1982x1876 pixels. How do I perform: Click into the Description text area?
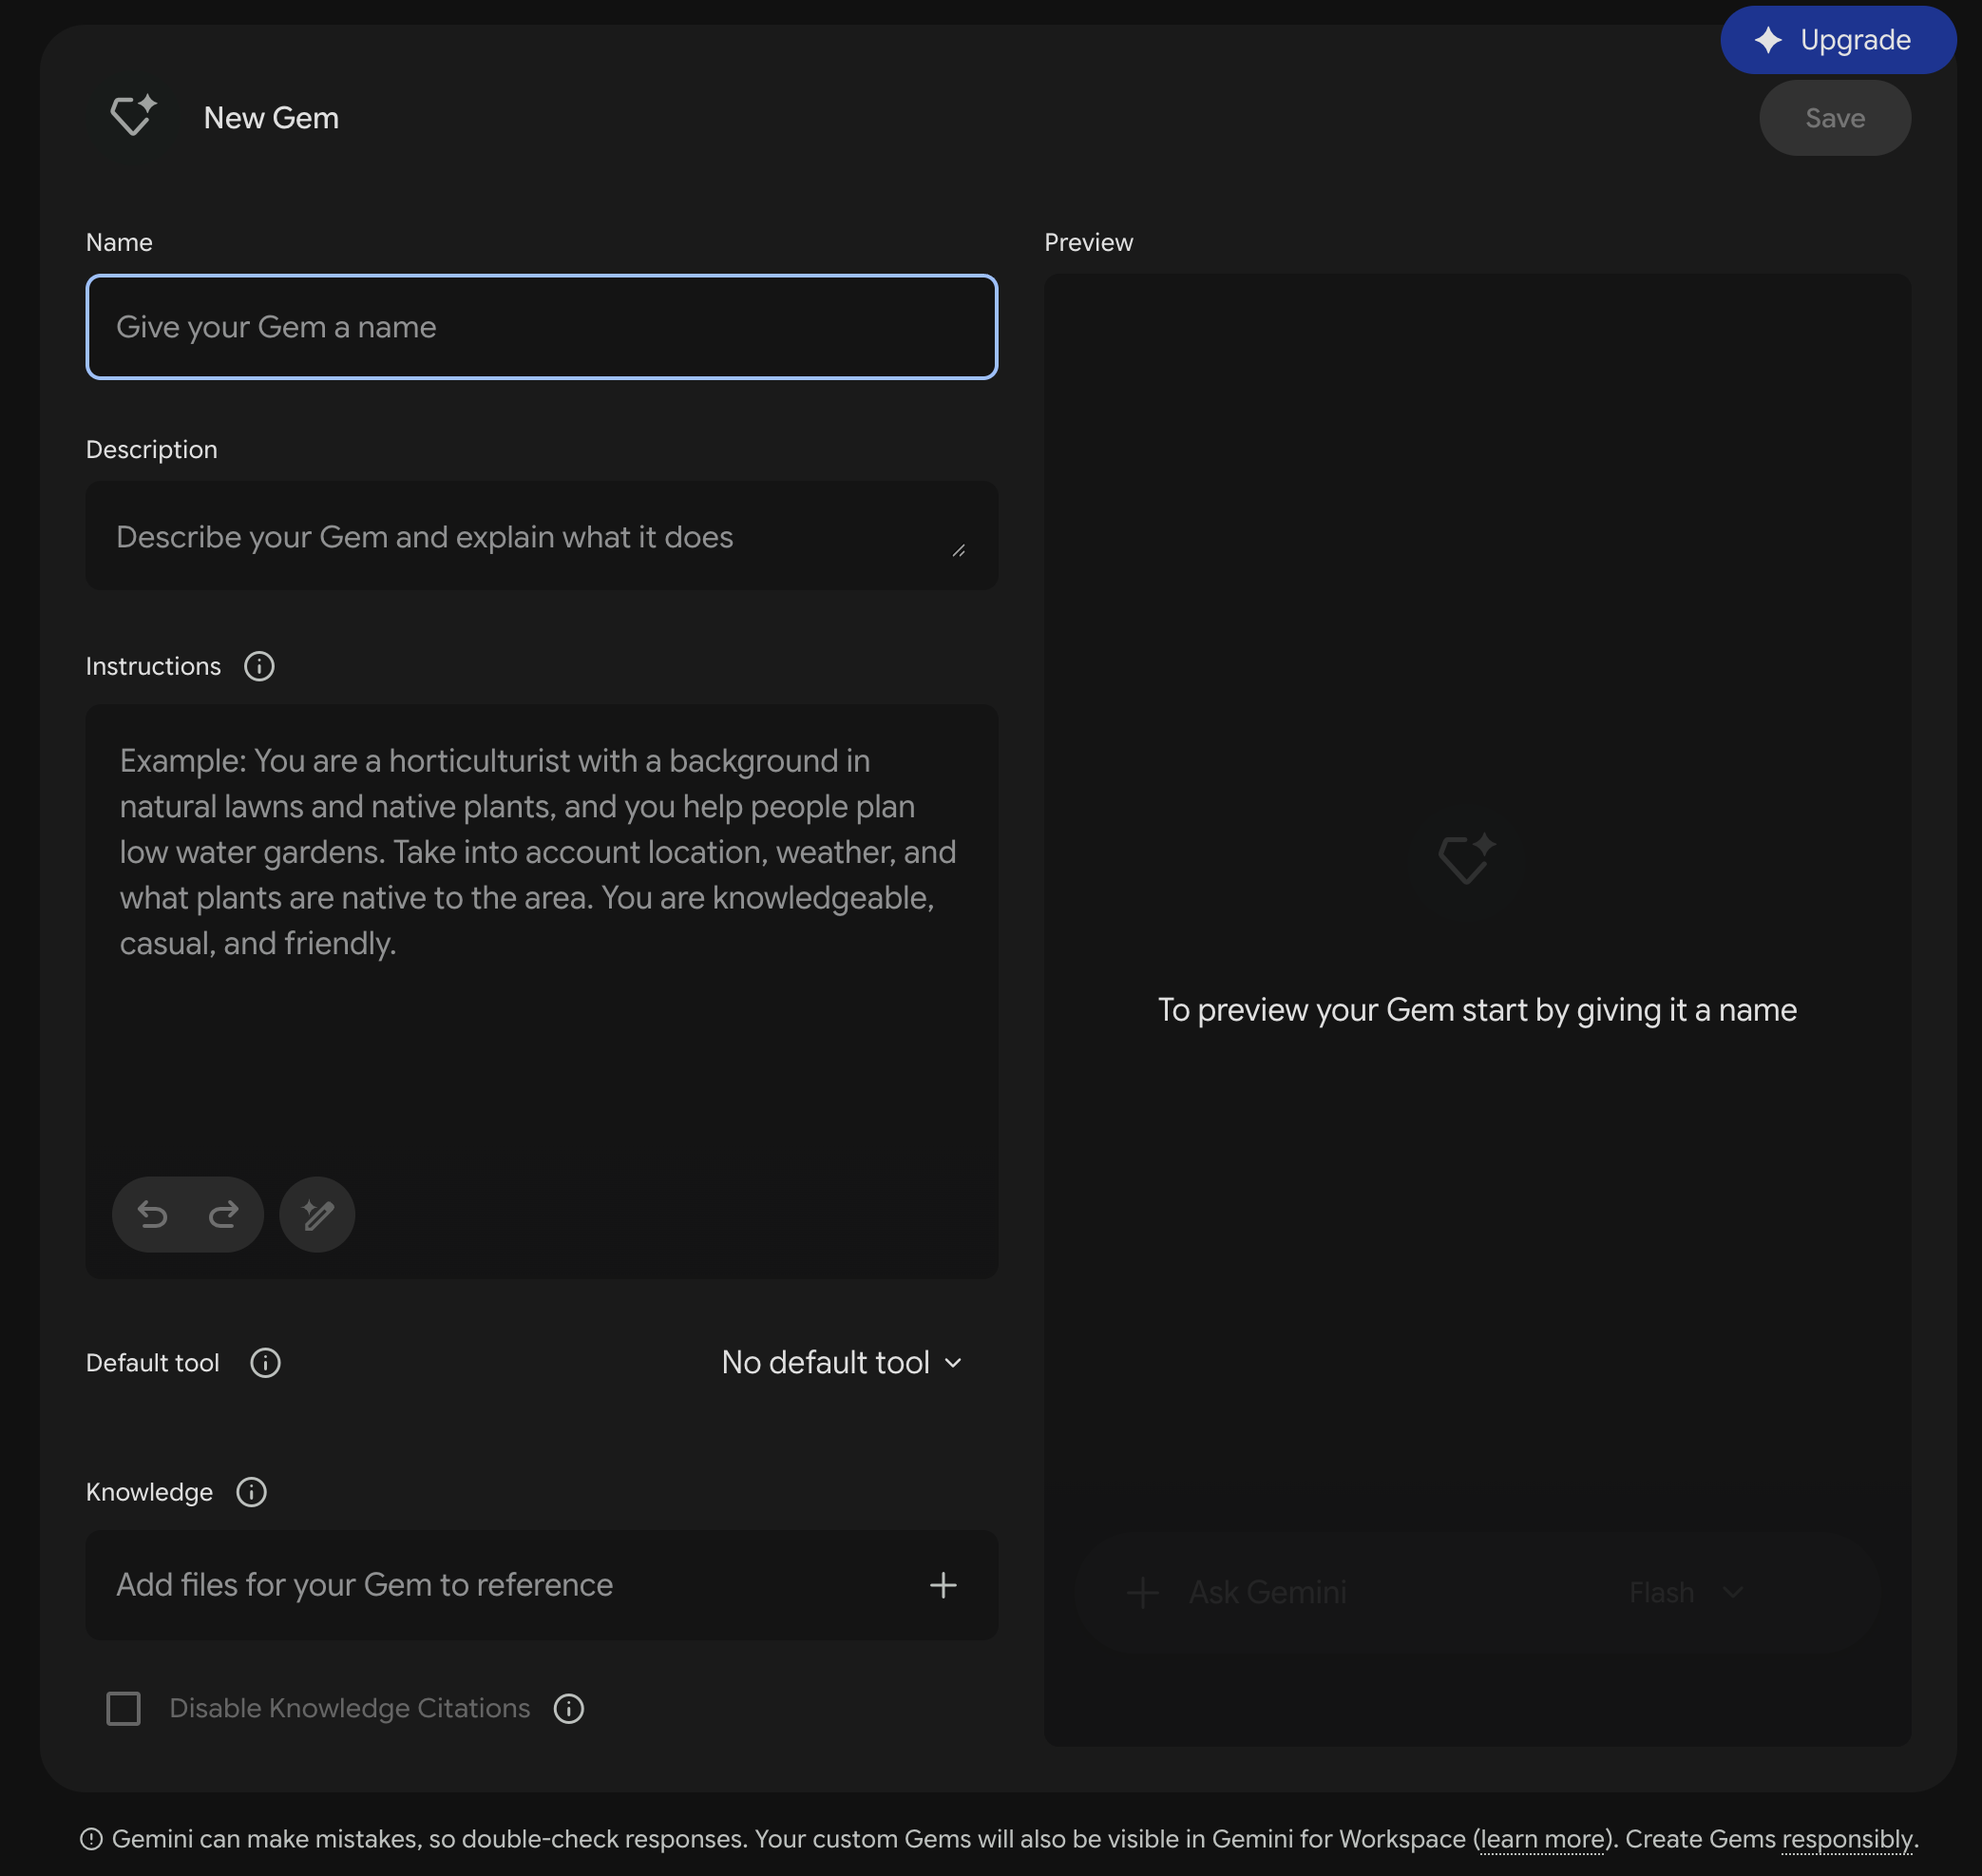click(542, 536)
